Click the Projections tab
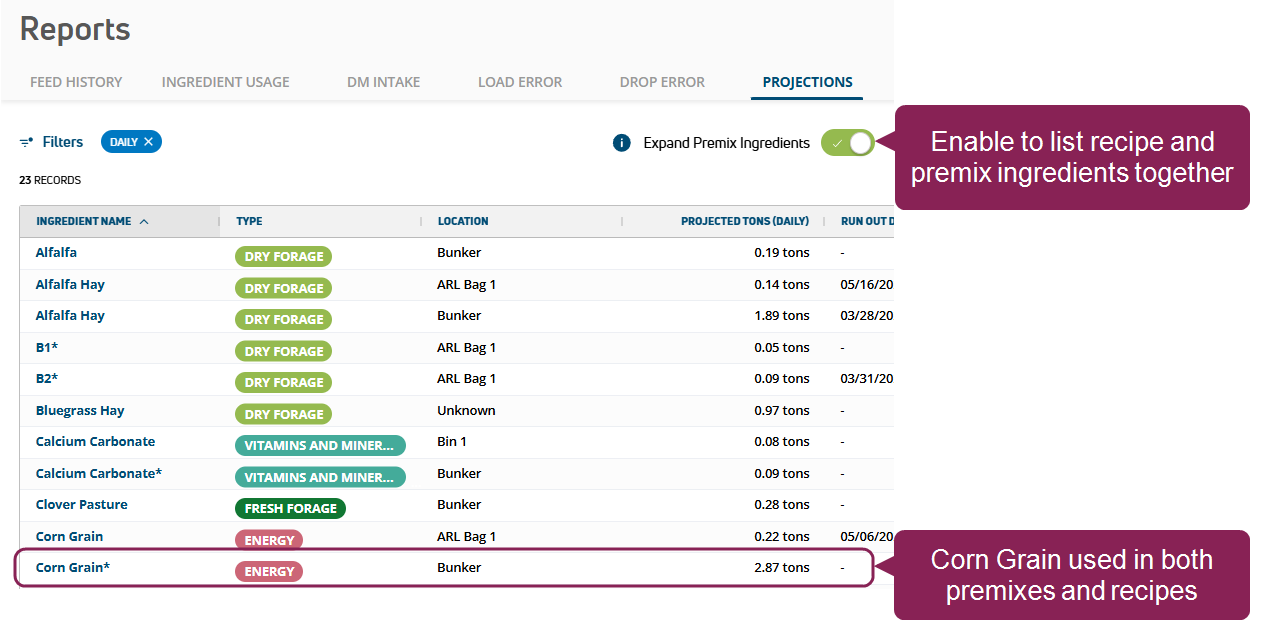 pyautogui.click(x=807, y=82)
